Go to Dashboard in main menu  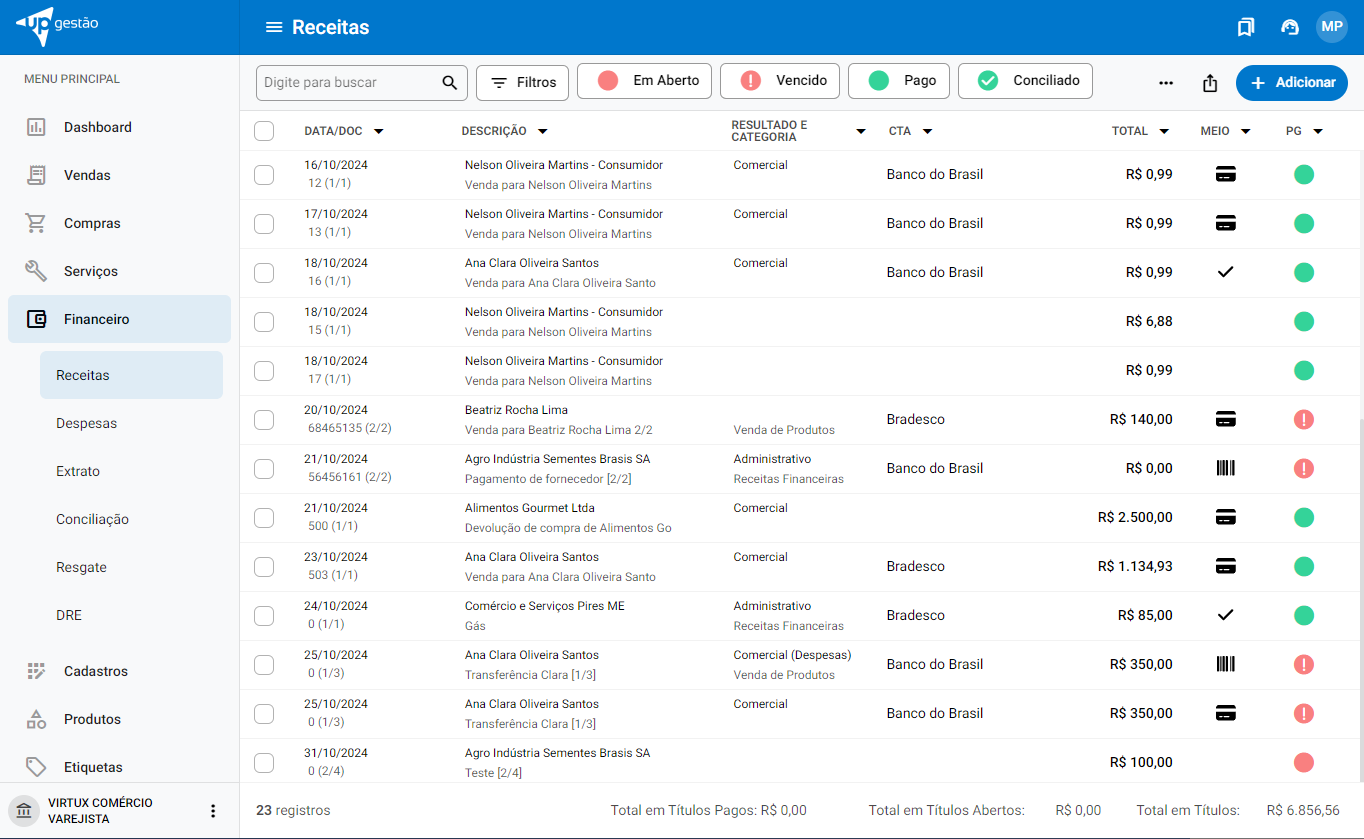point(97,127)
